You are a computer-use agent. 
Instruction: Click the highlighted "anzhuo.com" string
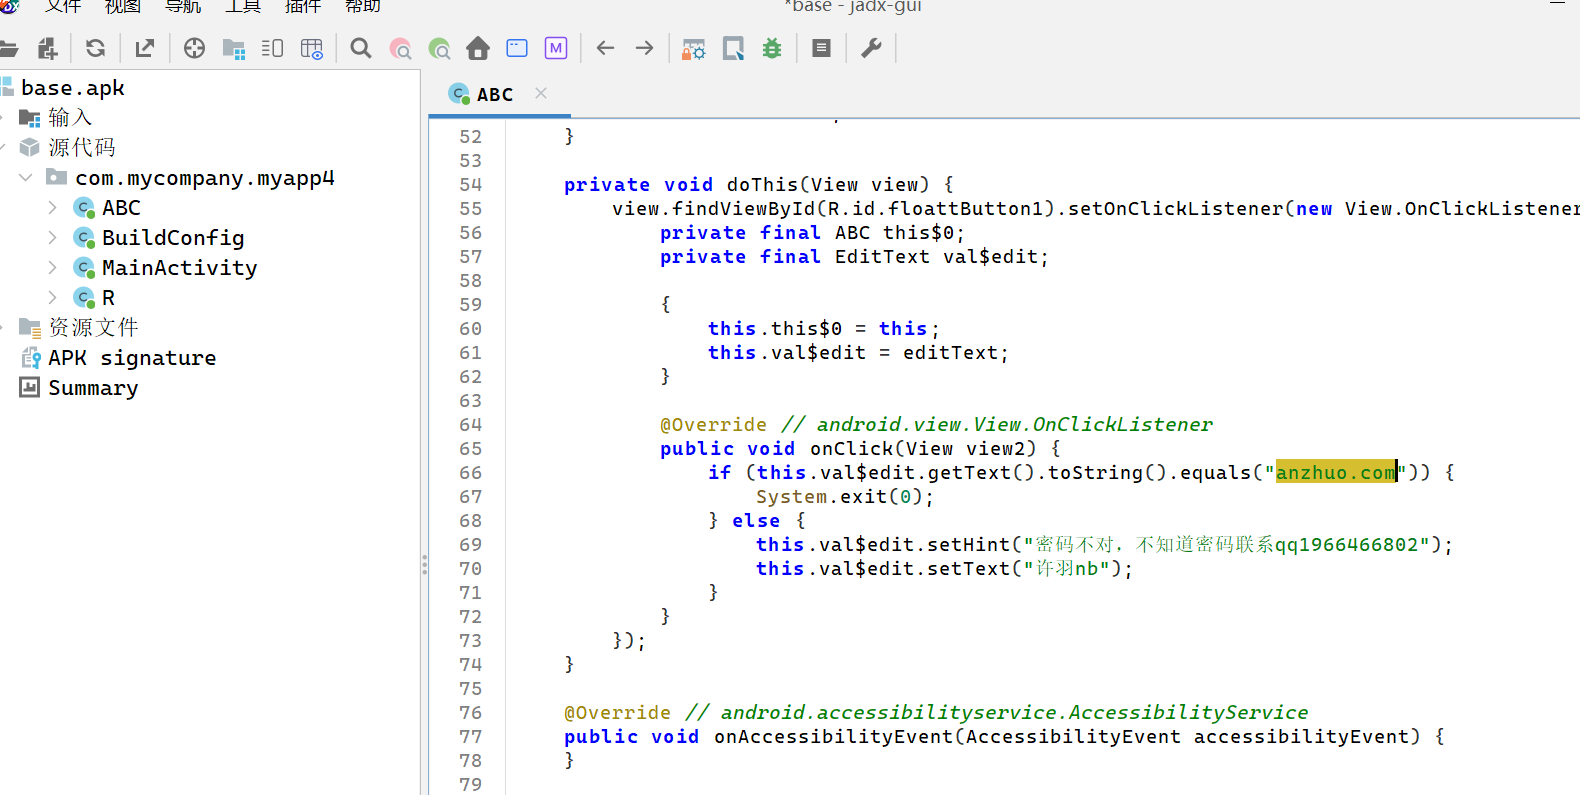(x=1335, y=472)
